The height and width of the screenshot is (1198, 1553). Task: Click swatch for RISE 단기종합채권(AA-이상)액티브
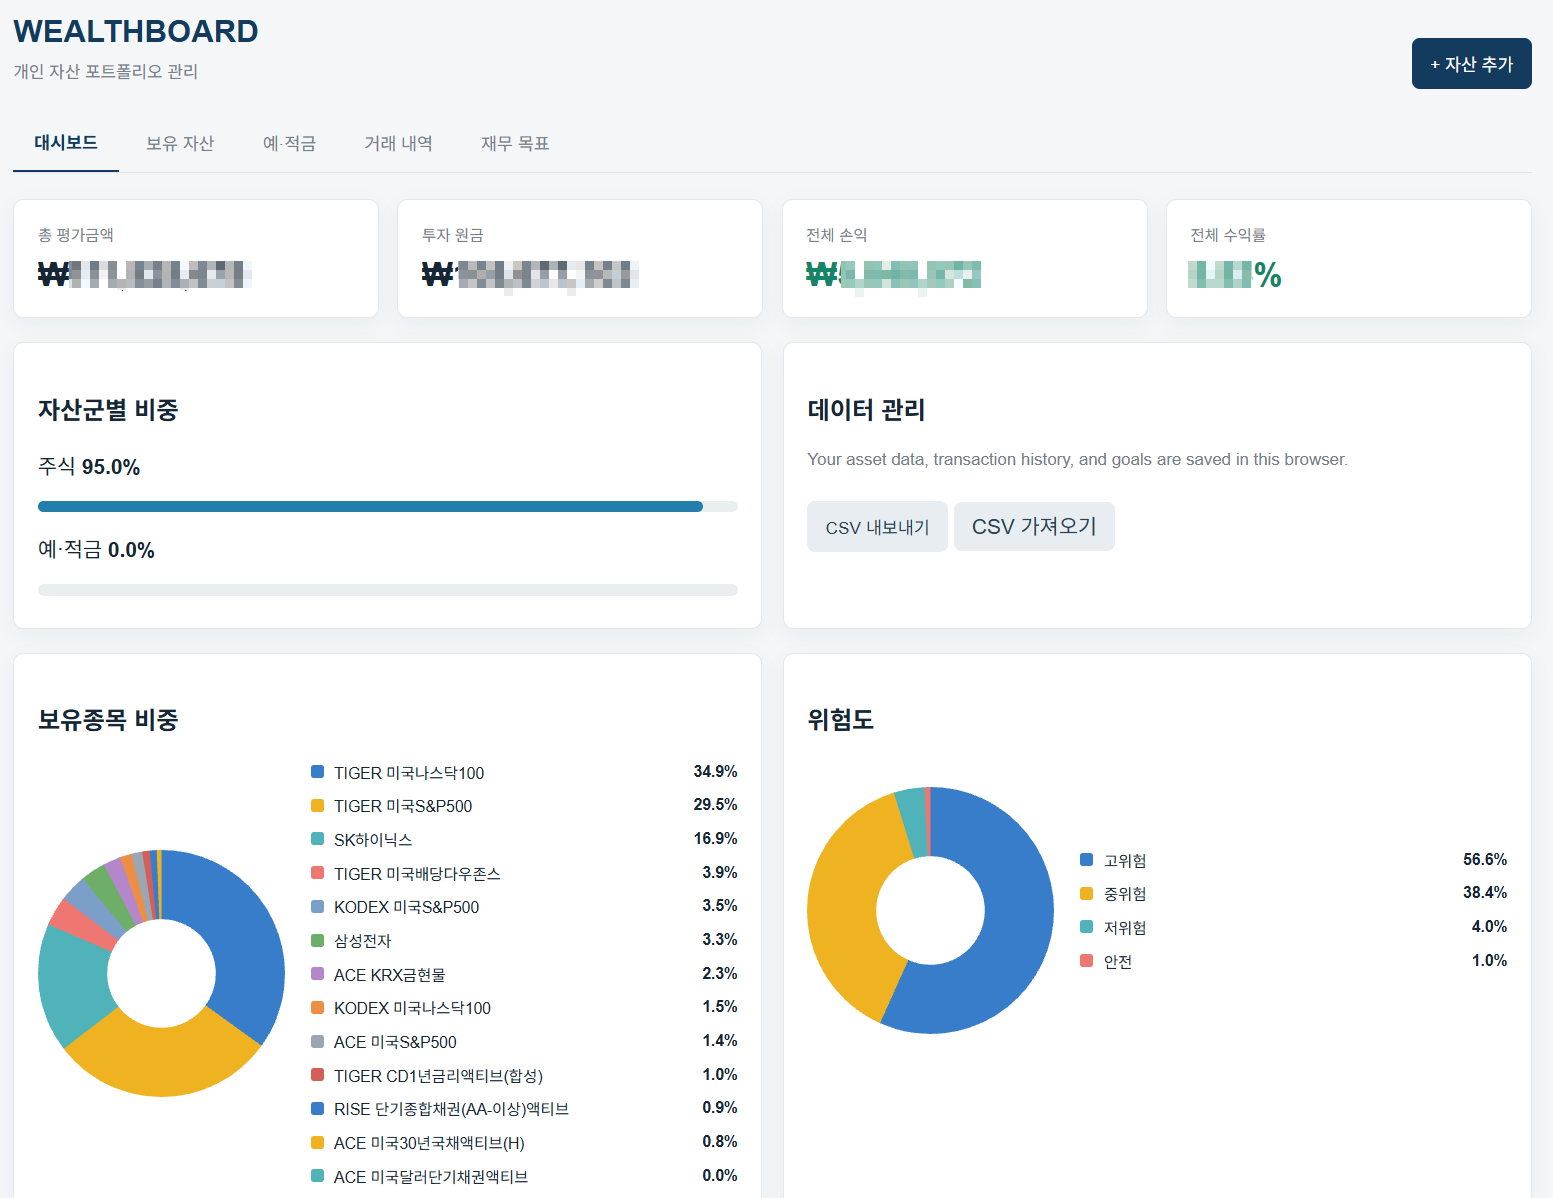tap(317, 1108)
